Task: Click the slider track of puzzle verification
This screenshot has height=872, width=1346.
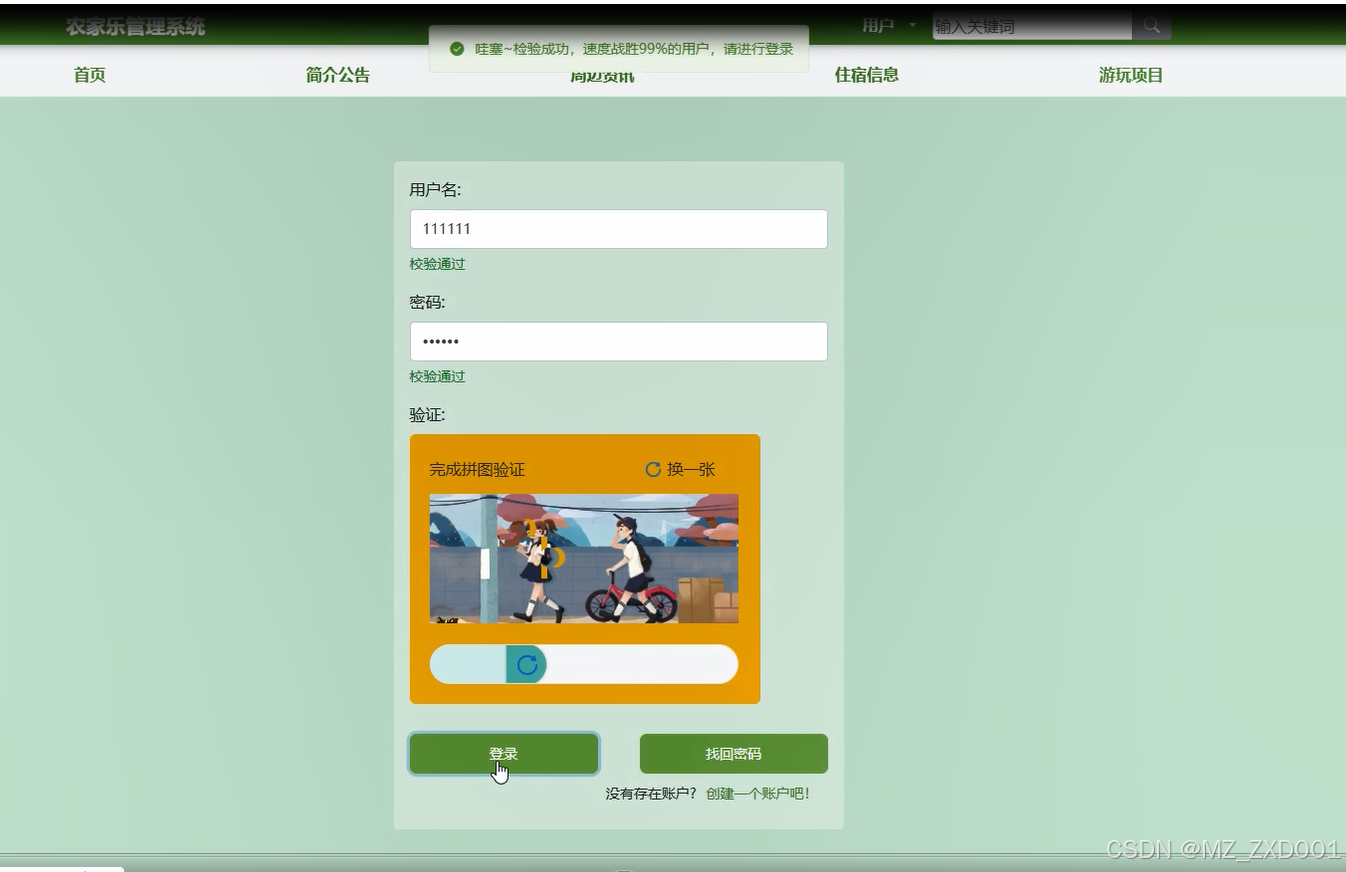Action: click(x=584, y=665)
